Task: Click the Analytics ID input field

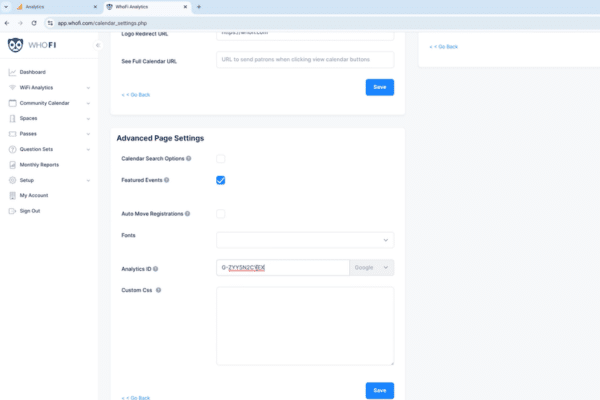Action: point(283,268)
